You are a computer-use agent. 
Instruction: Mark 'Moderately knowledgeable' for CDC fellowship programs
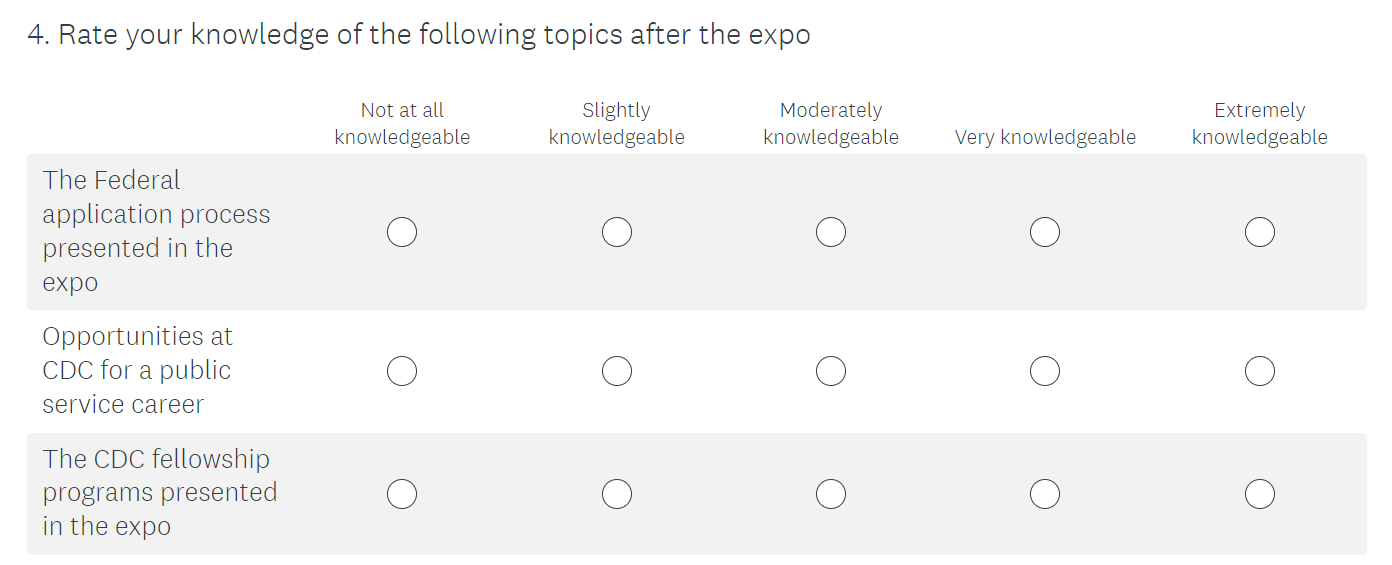tap(831, 494)
